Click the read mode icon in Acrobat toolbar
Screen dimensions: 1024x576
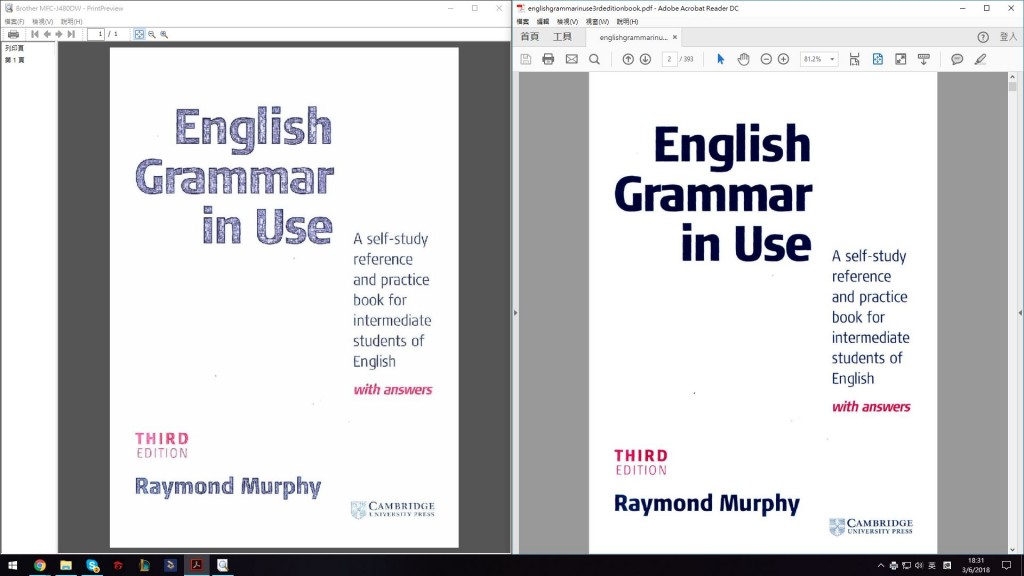[923, 59]
